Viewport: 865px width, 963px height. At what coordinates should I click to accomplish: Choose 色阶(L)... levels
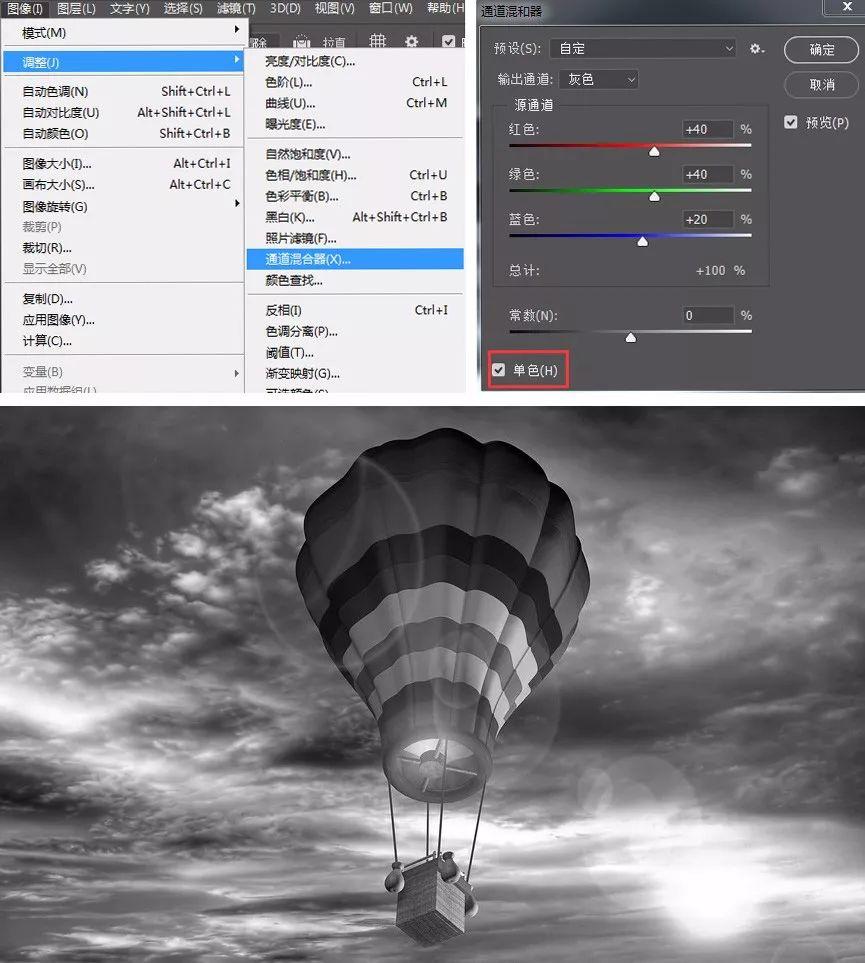(x=355, y=82)
